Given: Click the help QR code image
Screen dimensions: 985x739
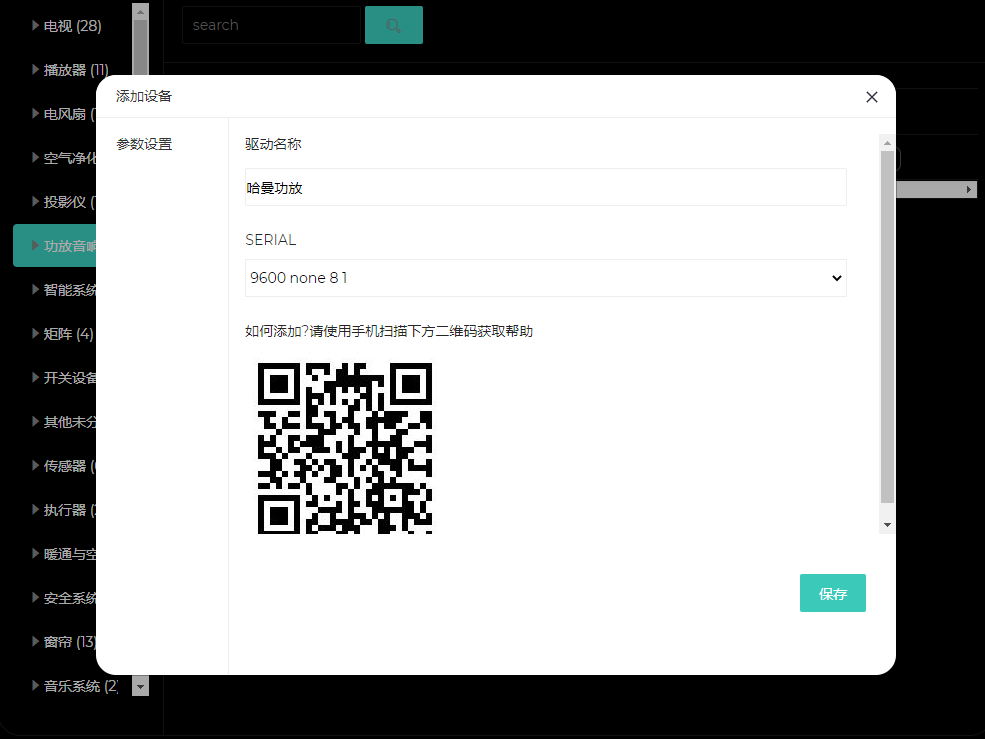Looking at the screenshot, I should [345, 448].
